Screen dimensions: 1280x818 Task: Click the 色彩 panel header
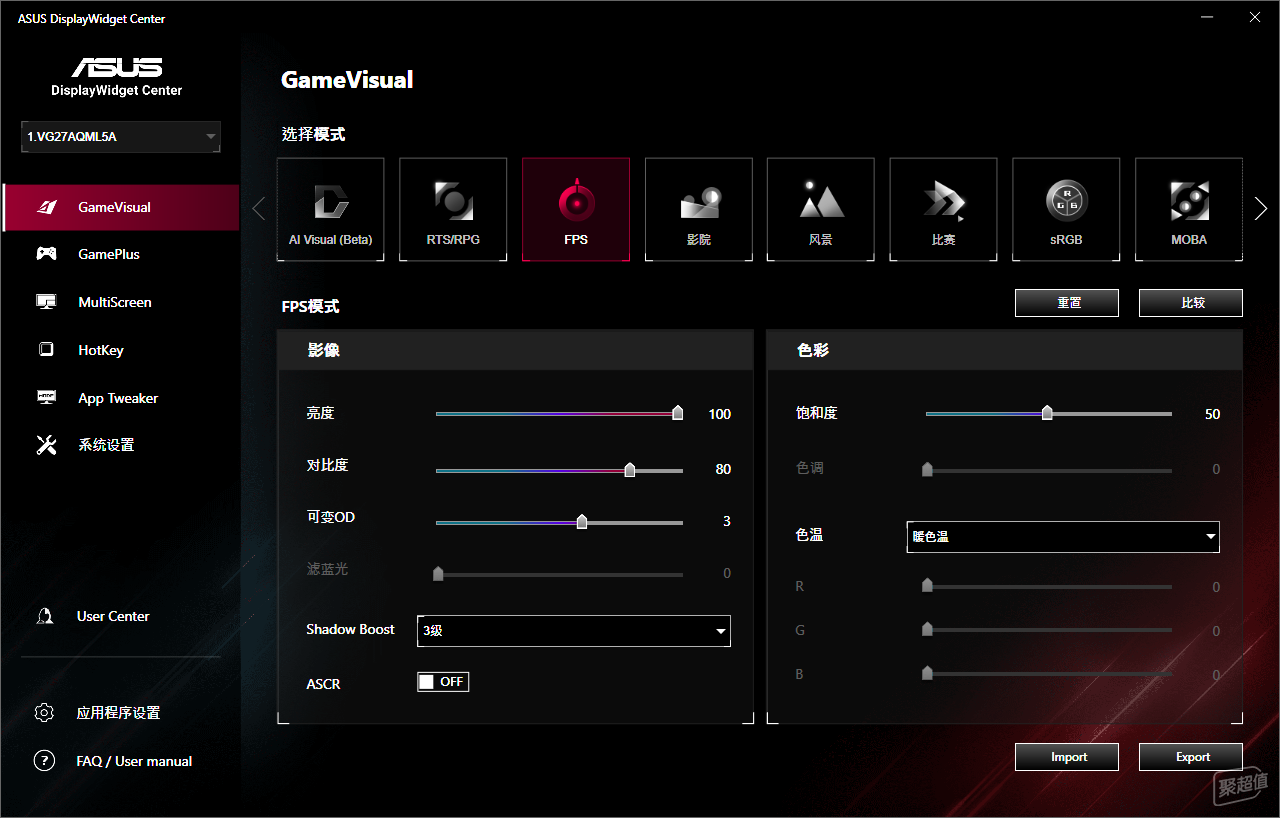click(x=1005, y=350)
